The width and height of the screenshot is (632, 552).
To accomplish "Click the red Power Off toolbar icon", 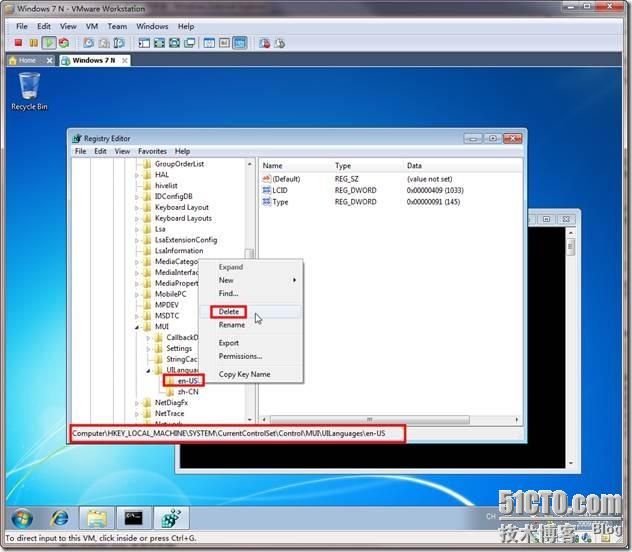I will [x=18, y=43].
